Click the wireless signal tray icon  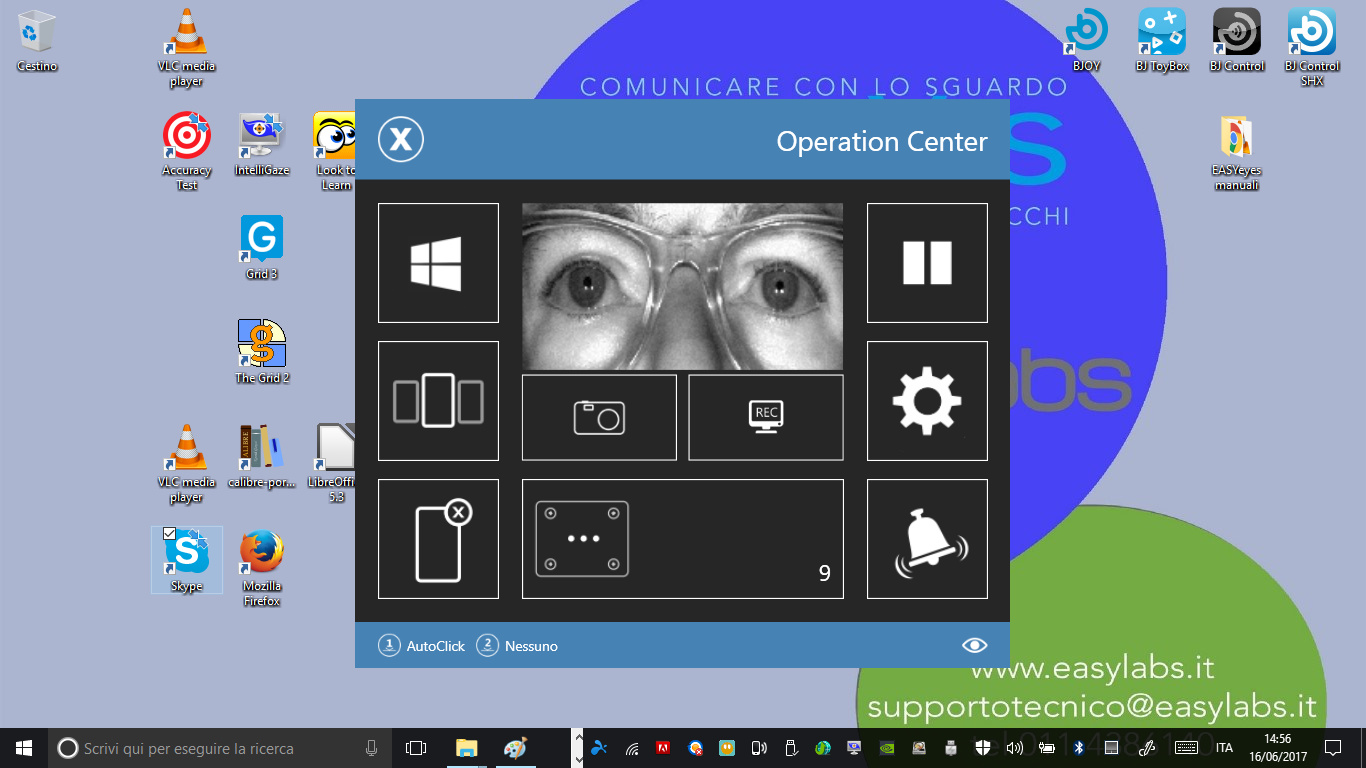pyautogui.click(x=631, y=747)
